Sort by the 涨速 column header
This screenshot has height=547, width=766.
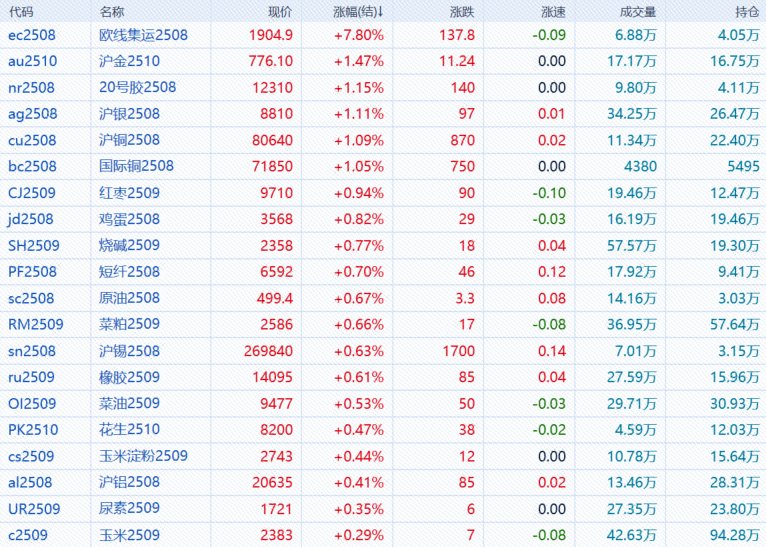[553, 12]
